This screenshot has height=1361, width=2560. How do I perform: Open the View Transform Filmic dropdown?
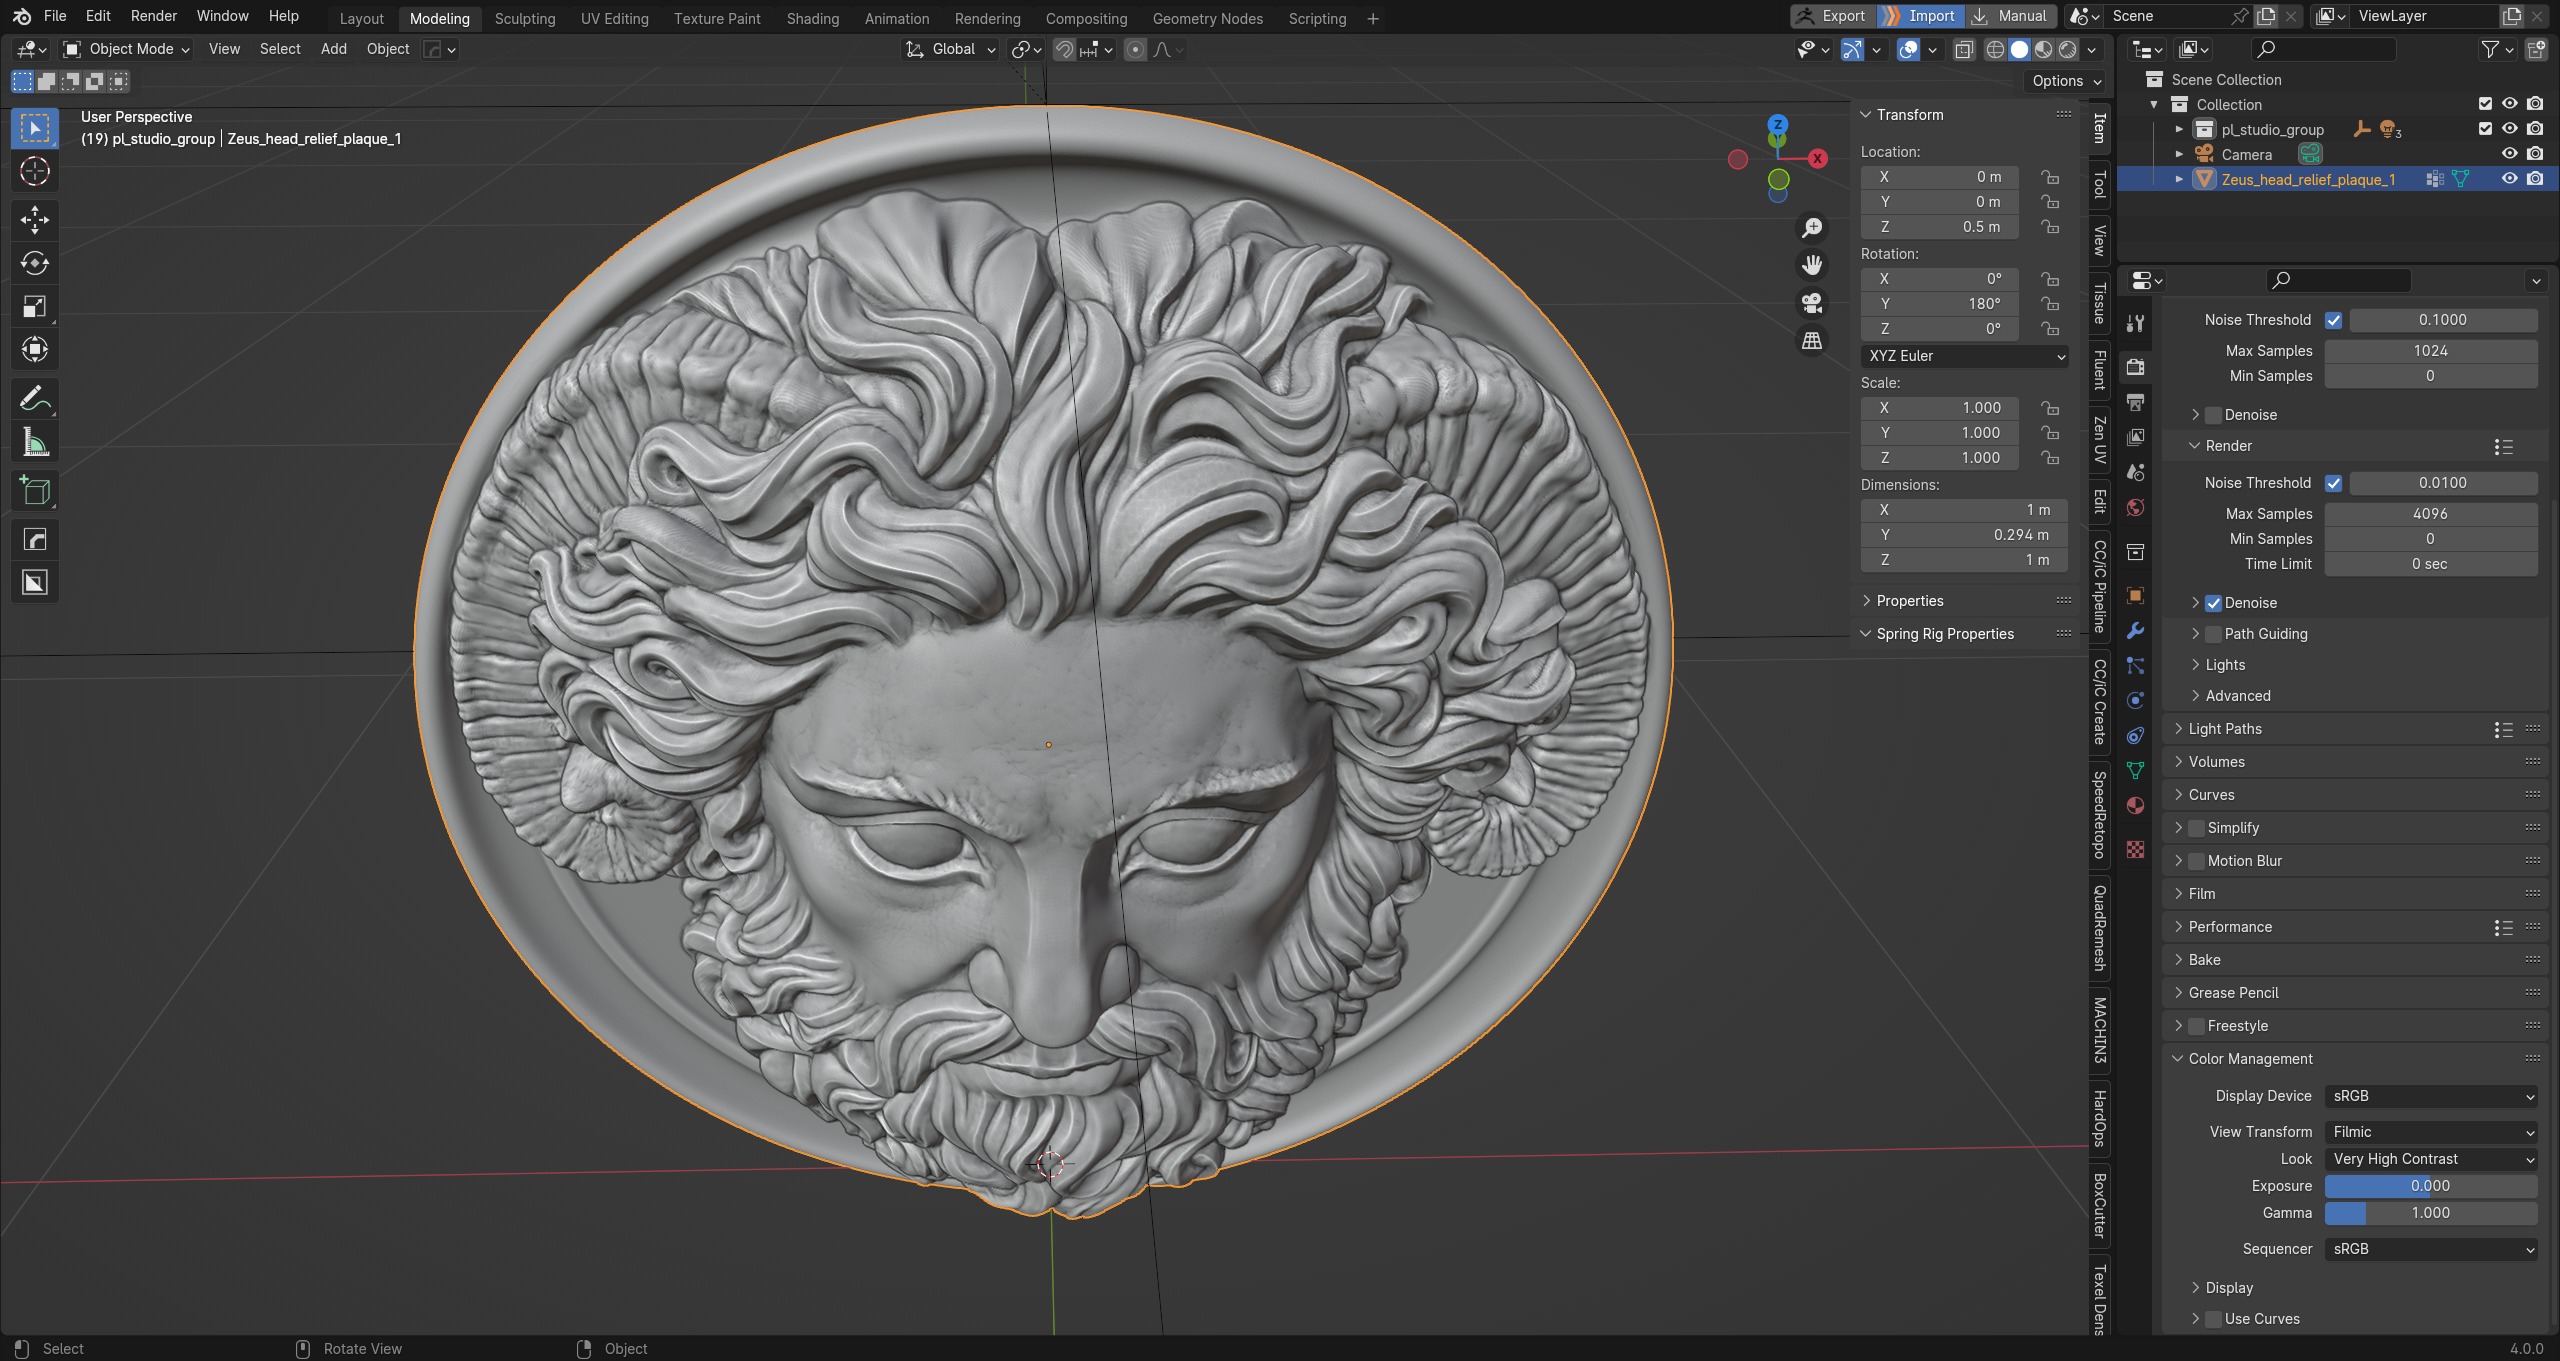pos(2431,1132)
